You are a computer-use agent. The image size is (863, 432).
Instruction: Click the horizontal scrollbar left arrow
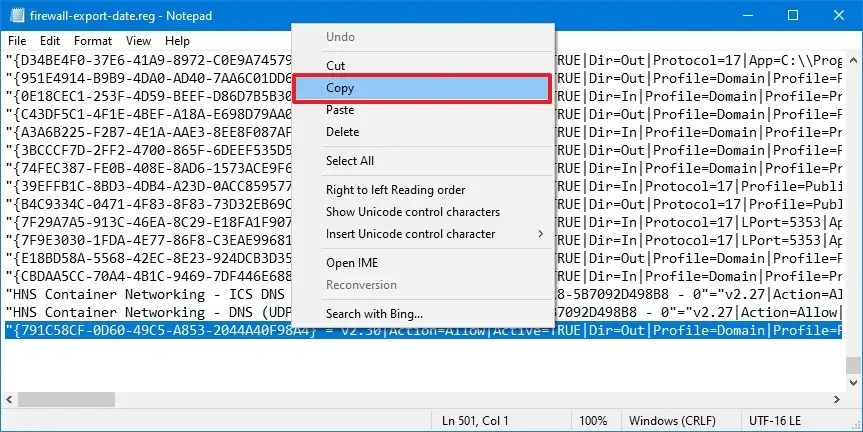(9, 400)
